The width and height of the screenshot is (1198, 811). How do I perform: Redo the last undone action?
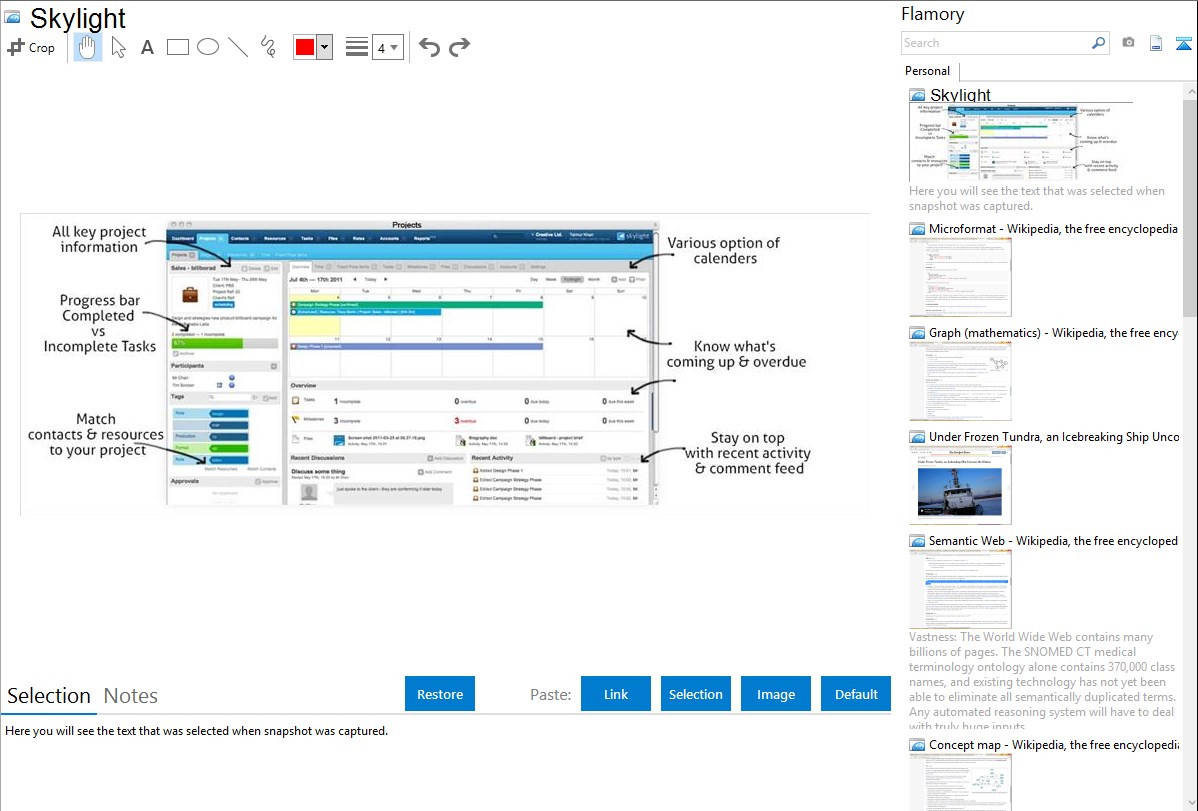coord(459,47)
